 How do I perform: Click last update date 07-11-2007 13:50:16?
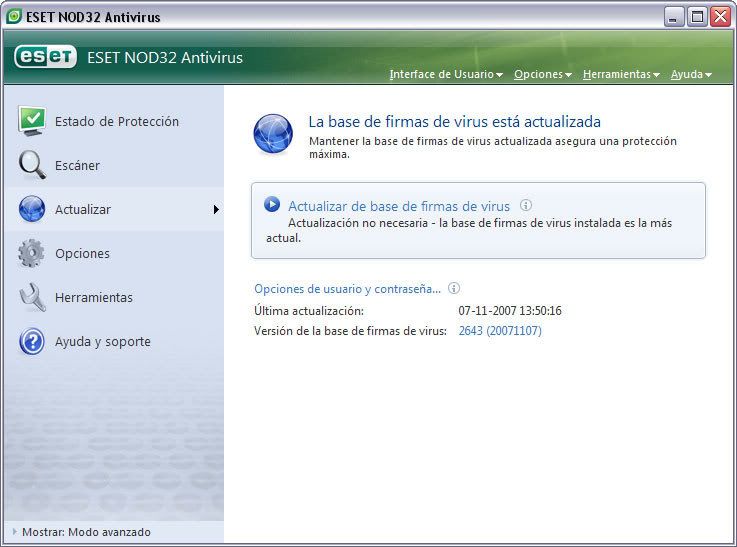(510, 311)
